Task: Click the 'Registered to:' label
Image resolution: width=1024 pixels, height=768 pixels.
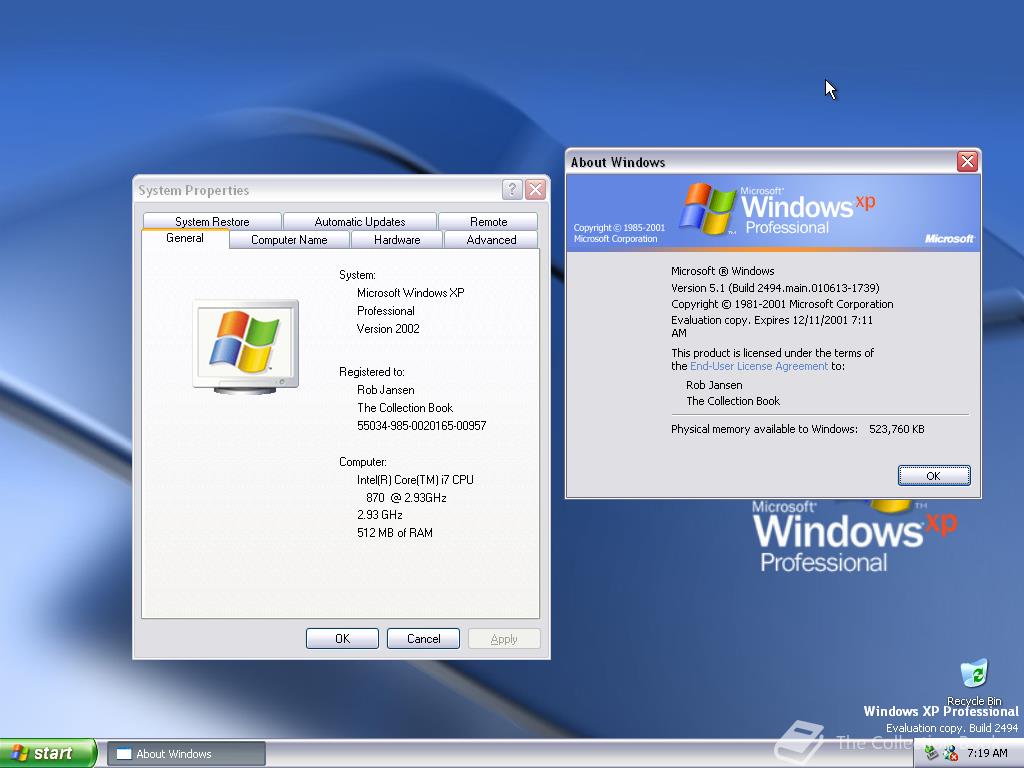Action: [x=372, y=372]
